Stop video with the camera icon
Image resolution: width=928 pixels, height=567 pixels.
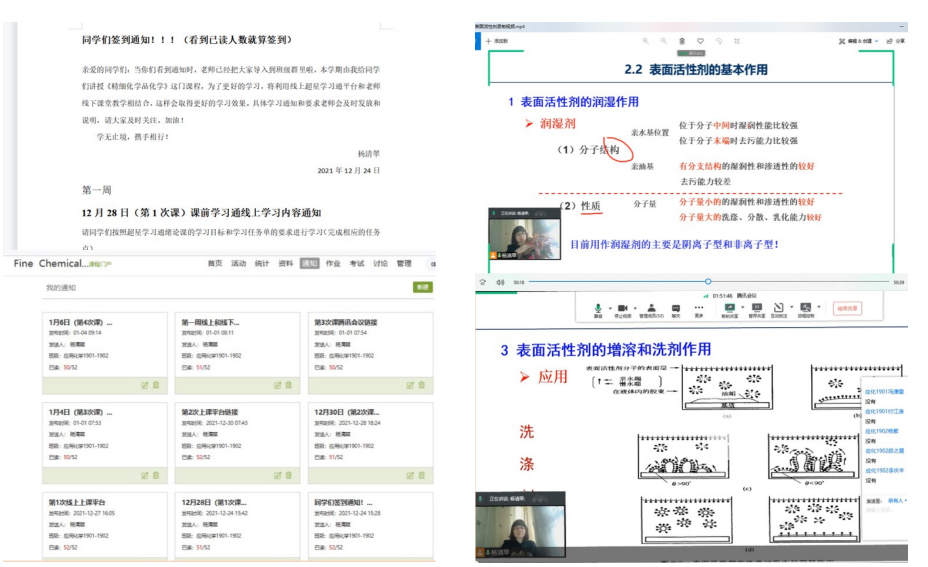click(623, 308)
